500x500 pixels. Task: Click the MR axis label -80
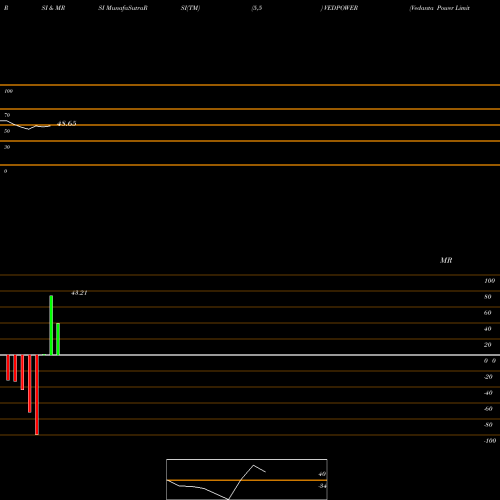(488, 425)
